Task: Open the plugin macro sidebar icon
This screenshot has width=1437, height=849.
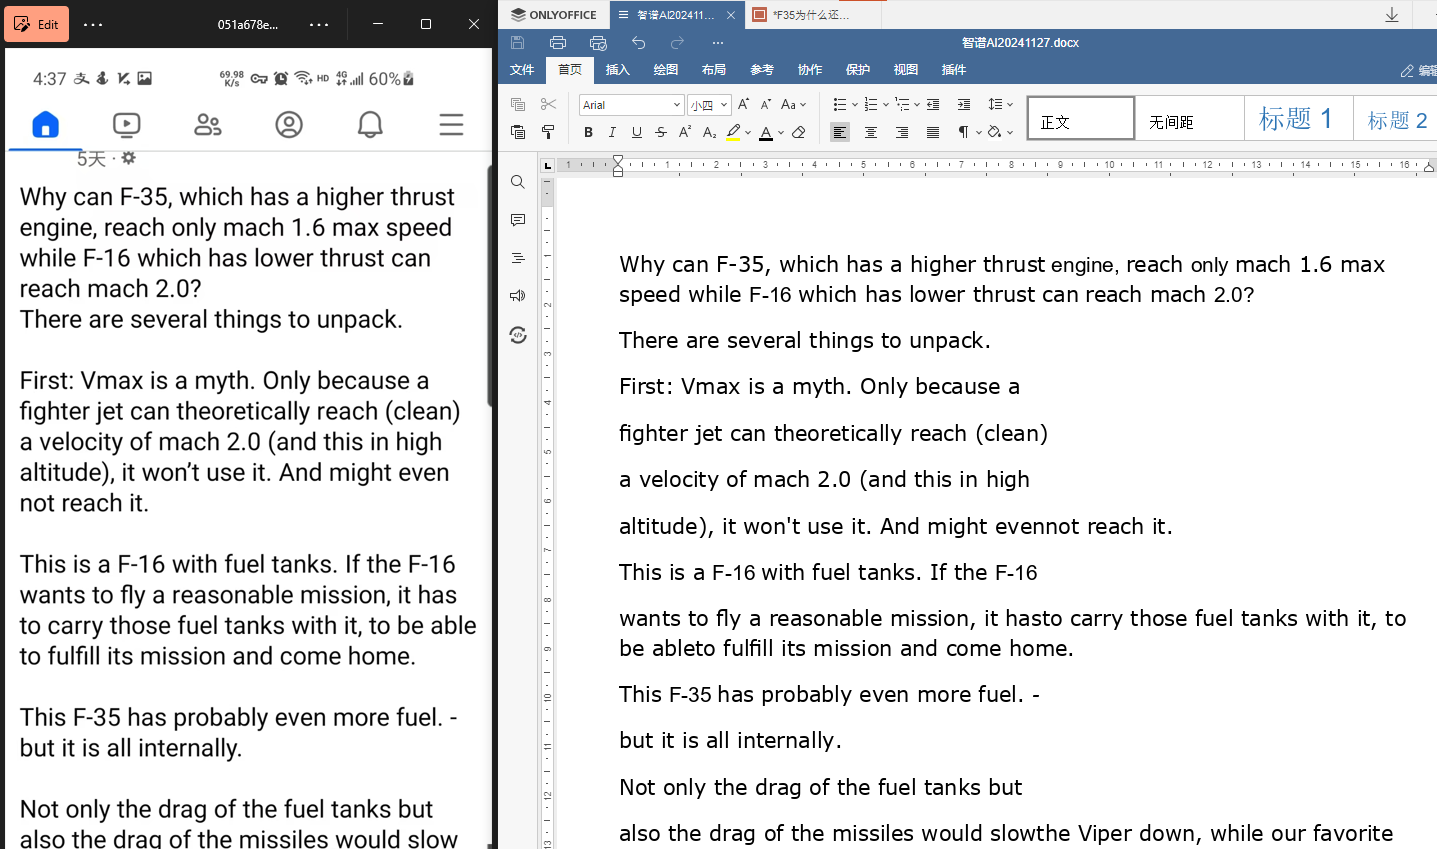Action: pyautogui.click(x=517, y=335)
